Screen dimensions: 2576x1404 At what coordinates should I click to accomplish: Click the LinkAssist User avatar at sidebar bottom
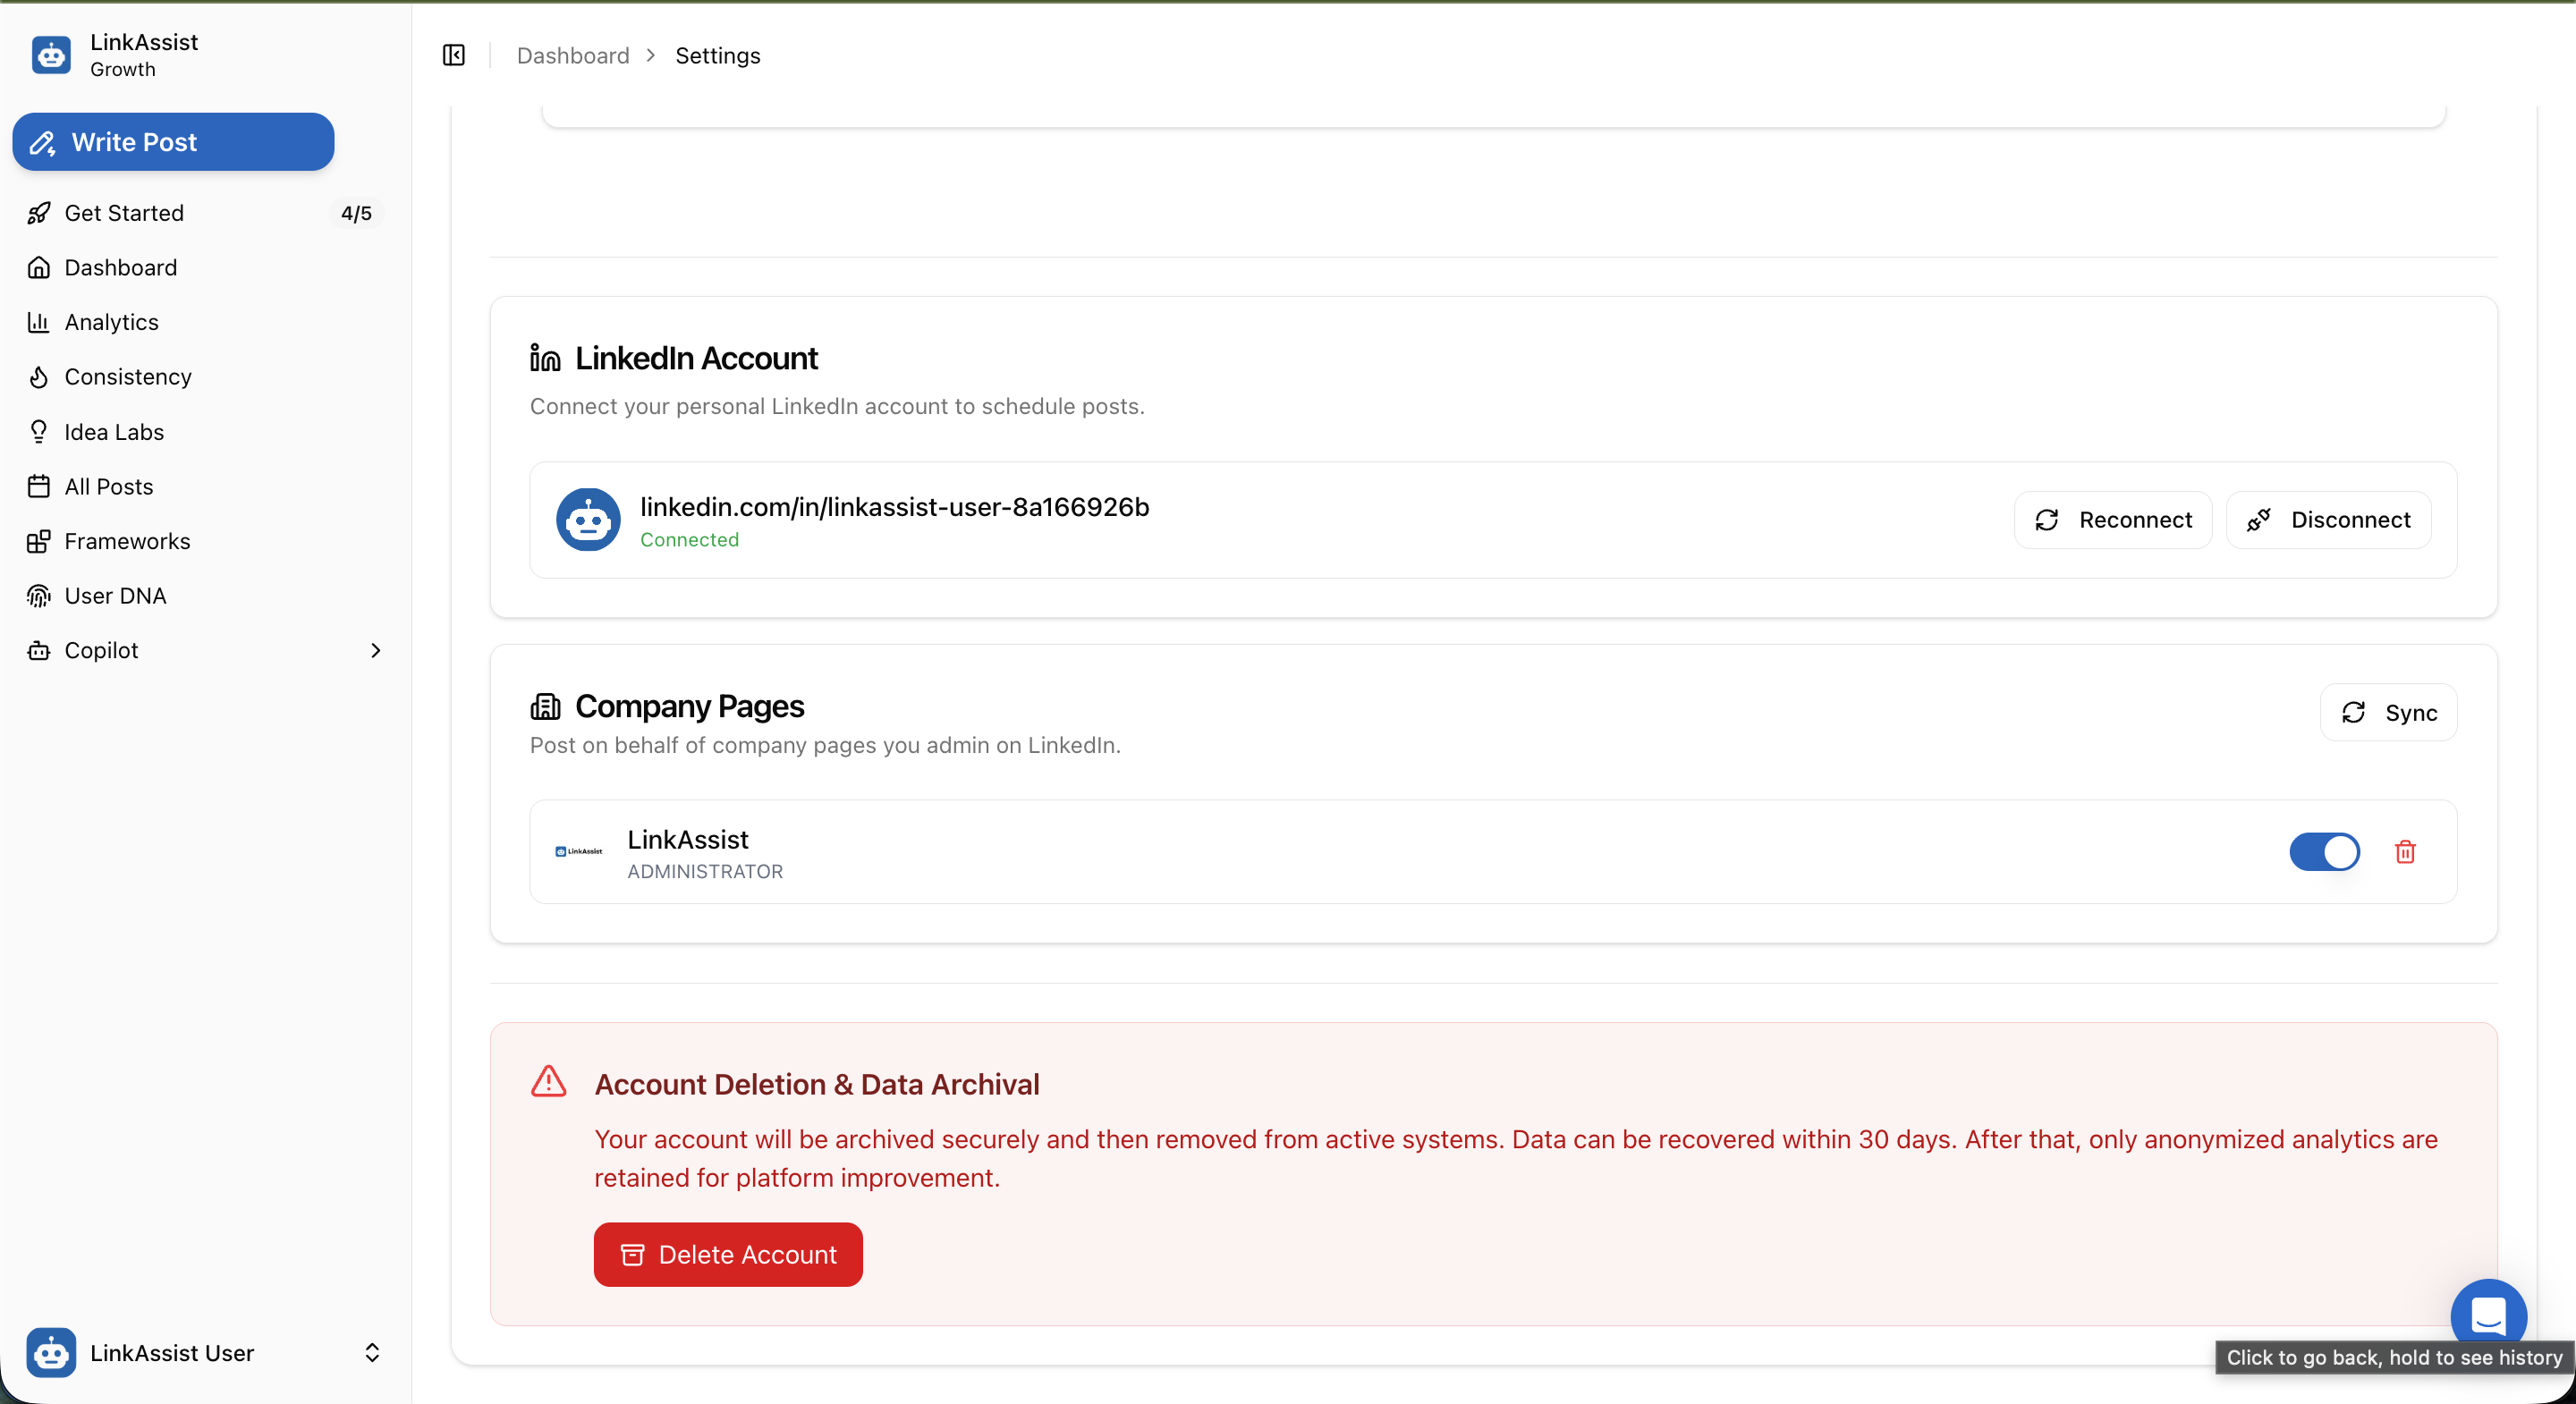pyautogui.click(x=51, y=1353)
